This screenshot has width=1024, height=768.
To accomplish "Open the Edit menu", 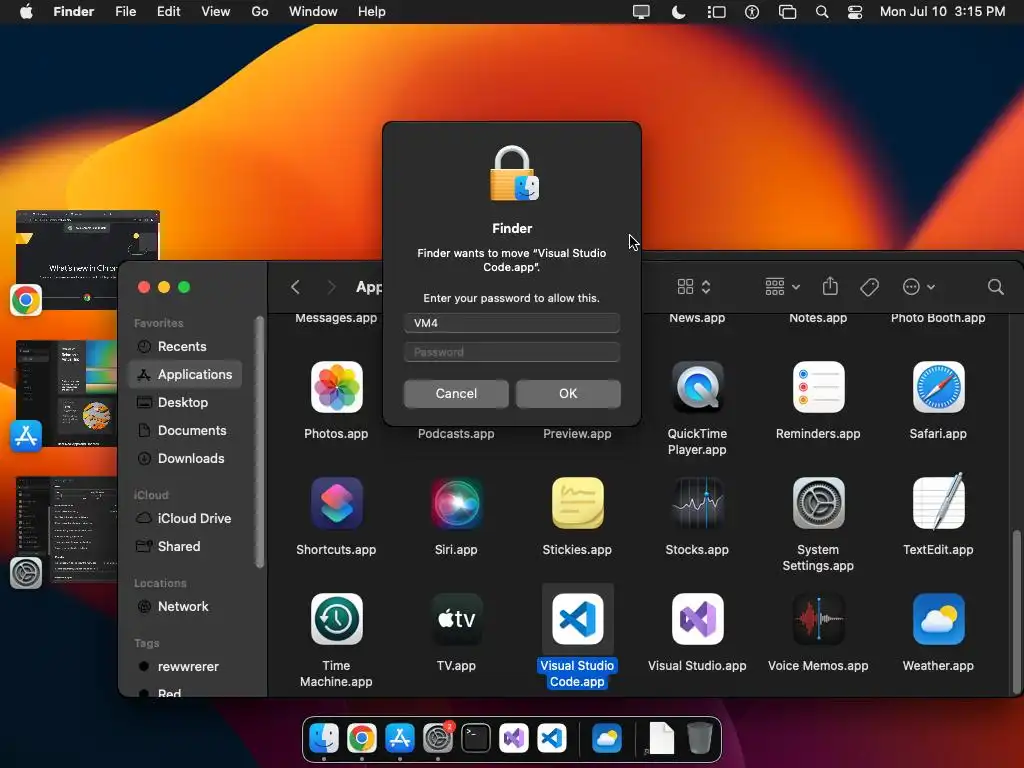I will tap(168, 12).
